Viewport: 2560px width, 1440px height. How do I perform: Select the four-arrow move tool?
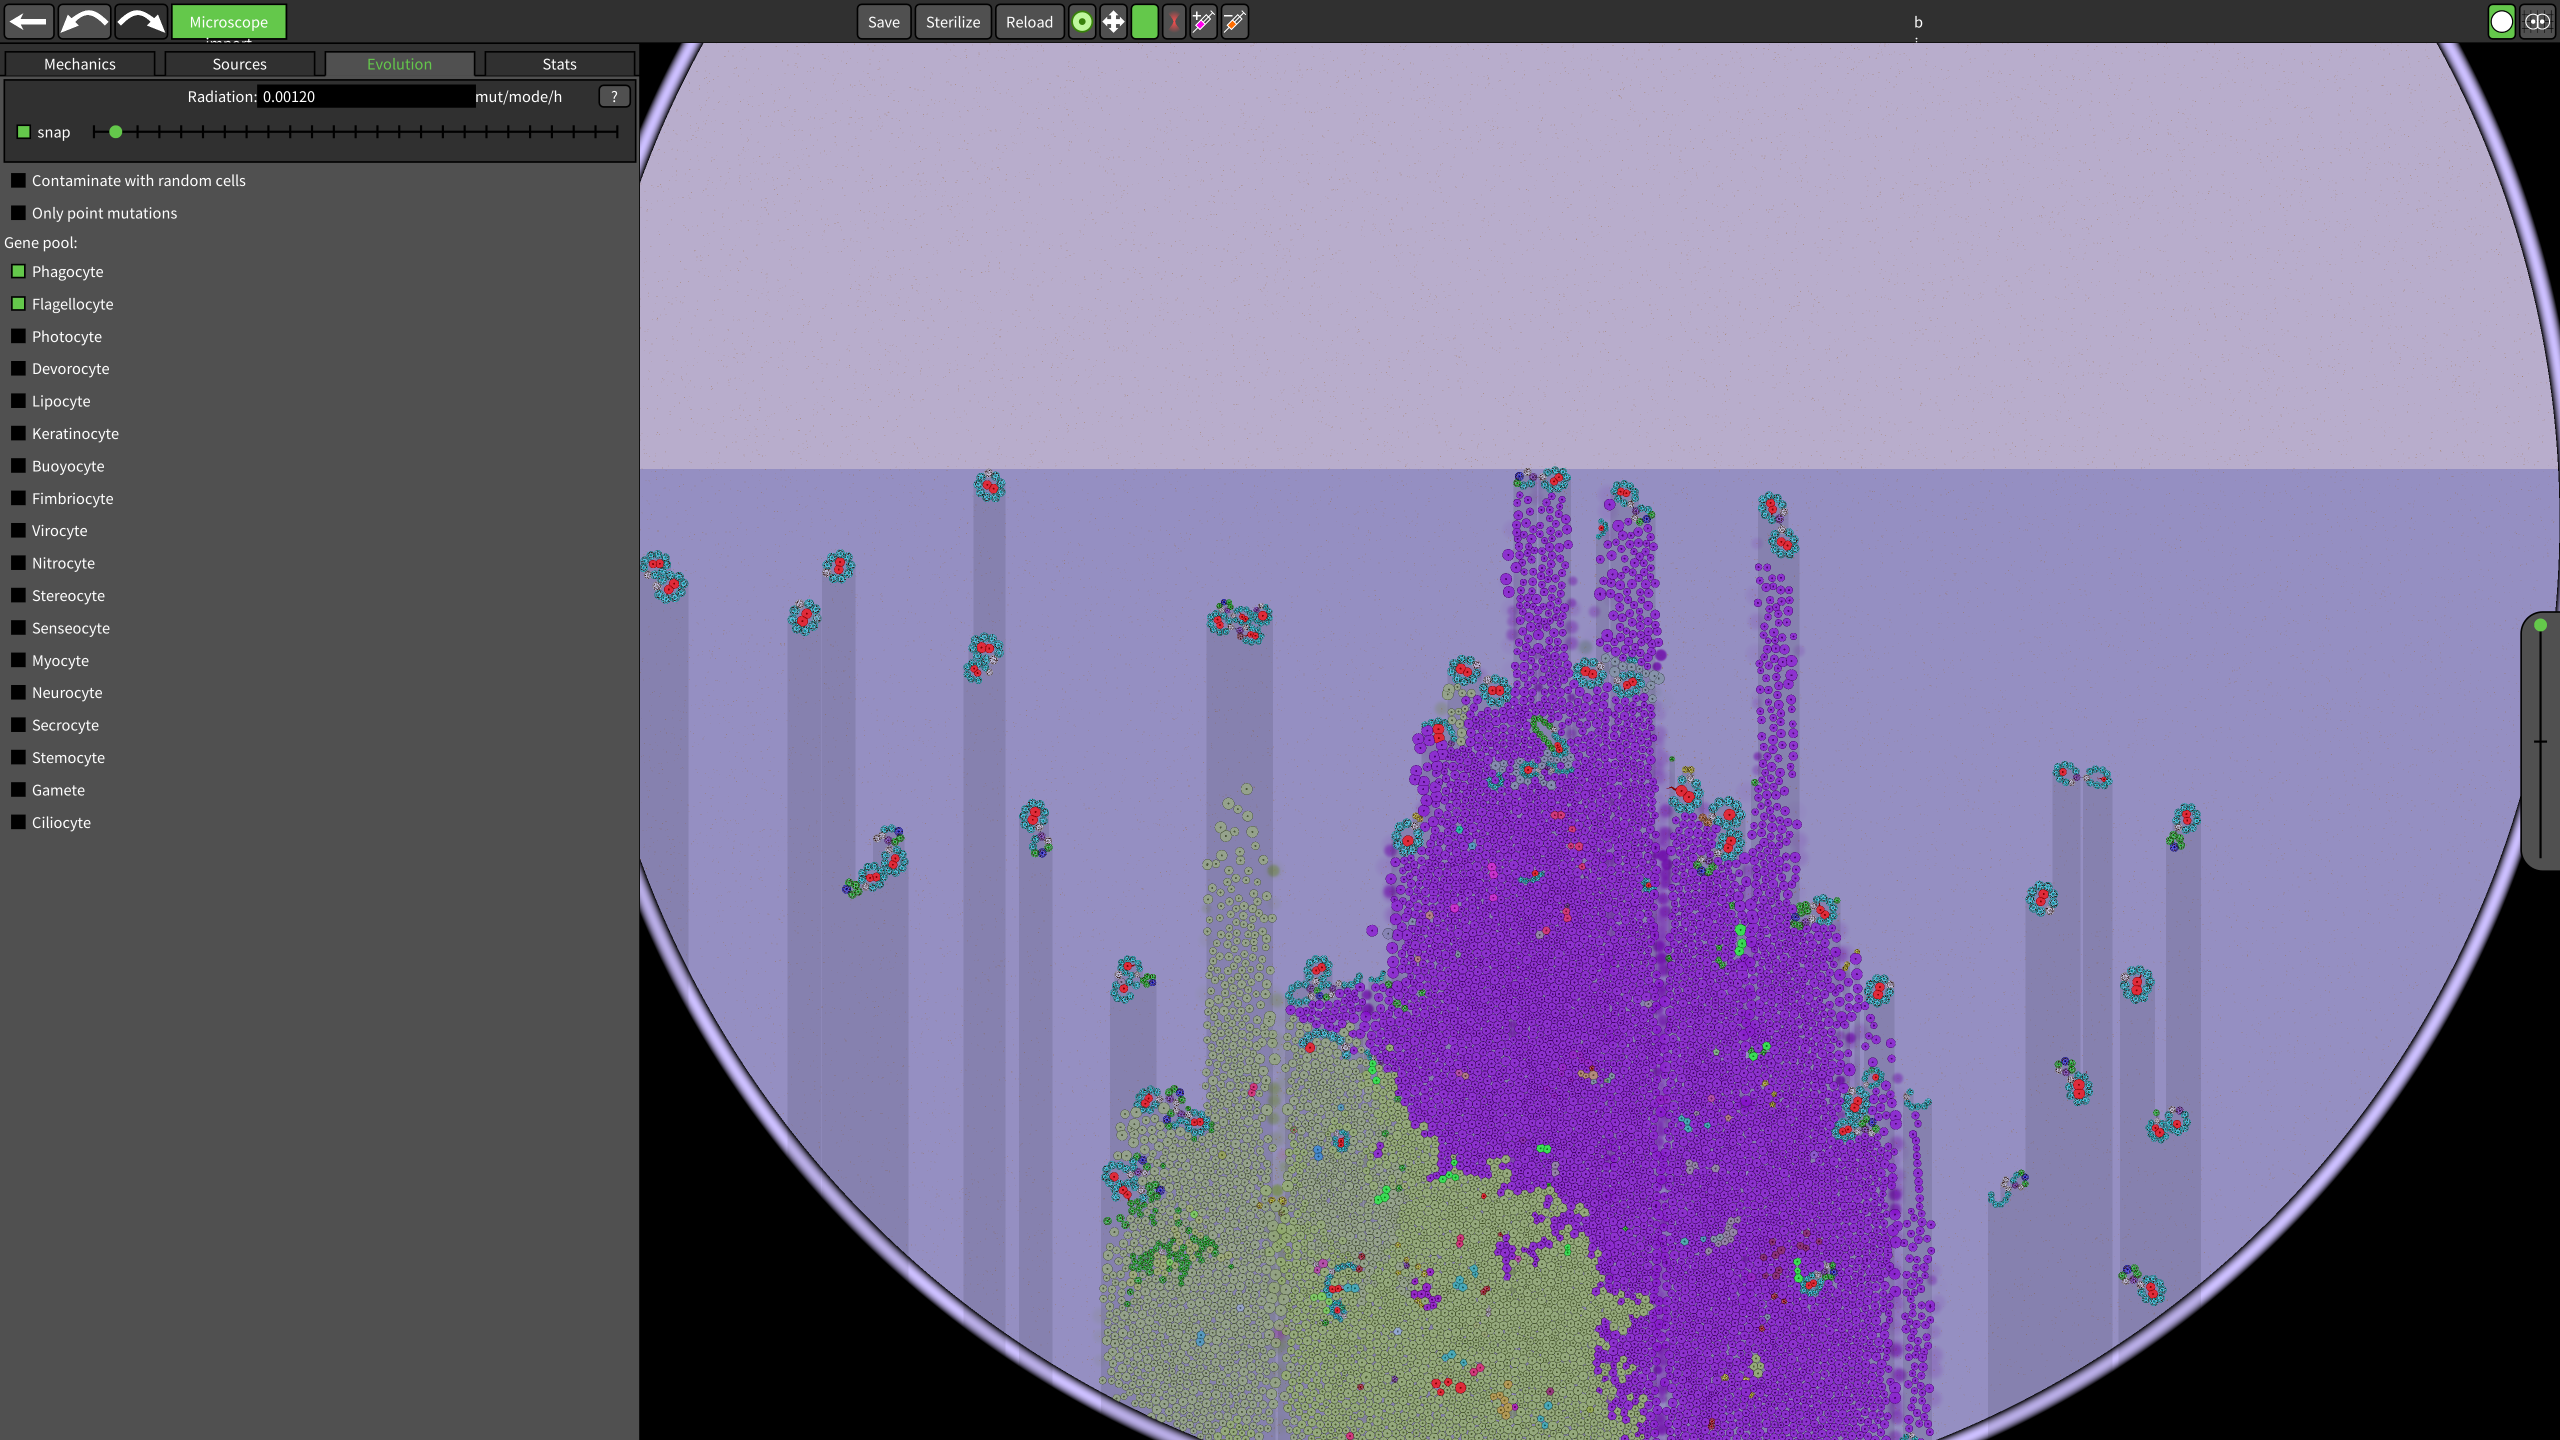pyautogui.click(x=1113, y=21)
